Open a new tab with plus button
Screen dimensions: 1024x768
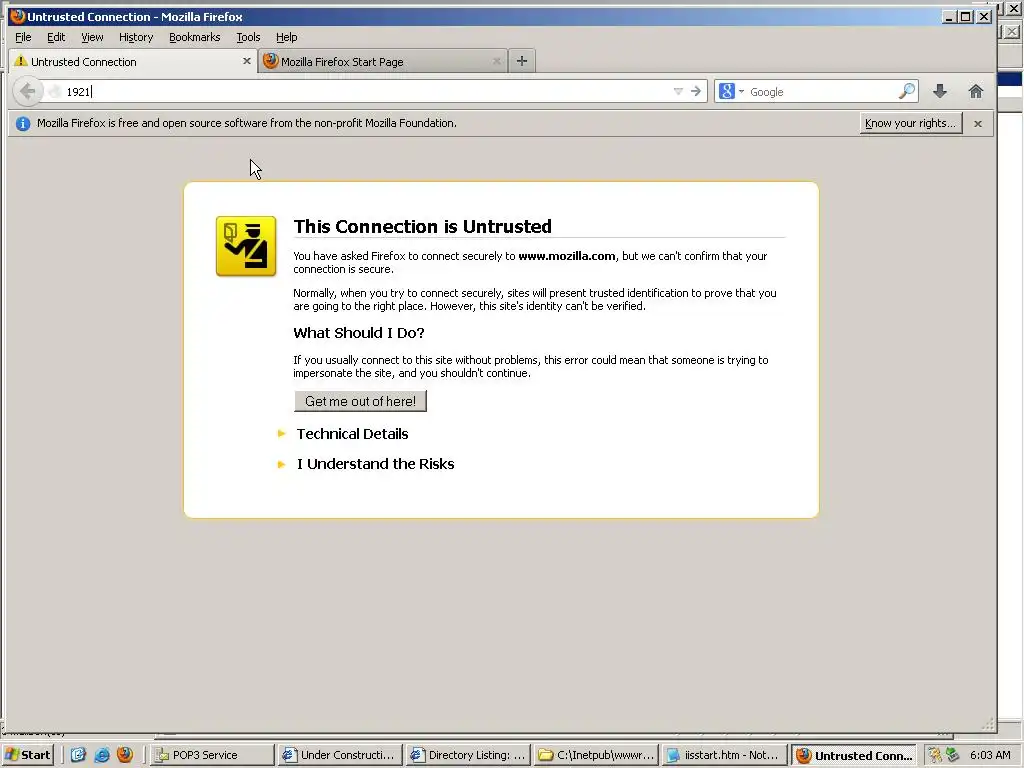pyautogui.click(x=521, y=61)
